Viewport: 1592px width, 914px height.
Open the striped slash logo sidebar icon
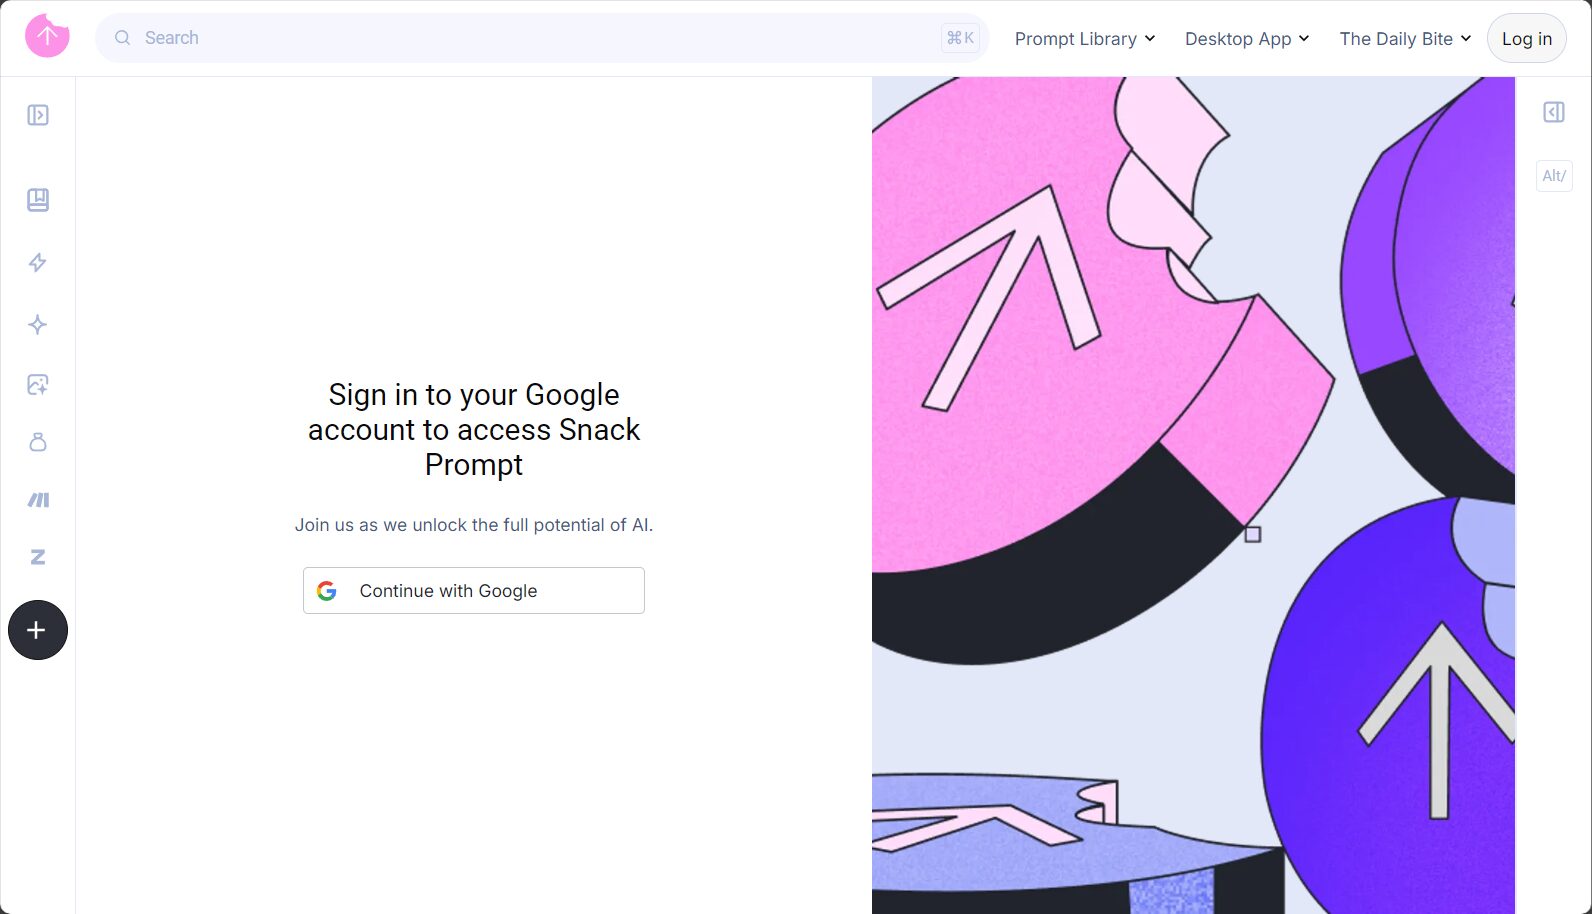click(38, 500)
